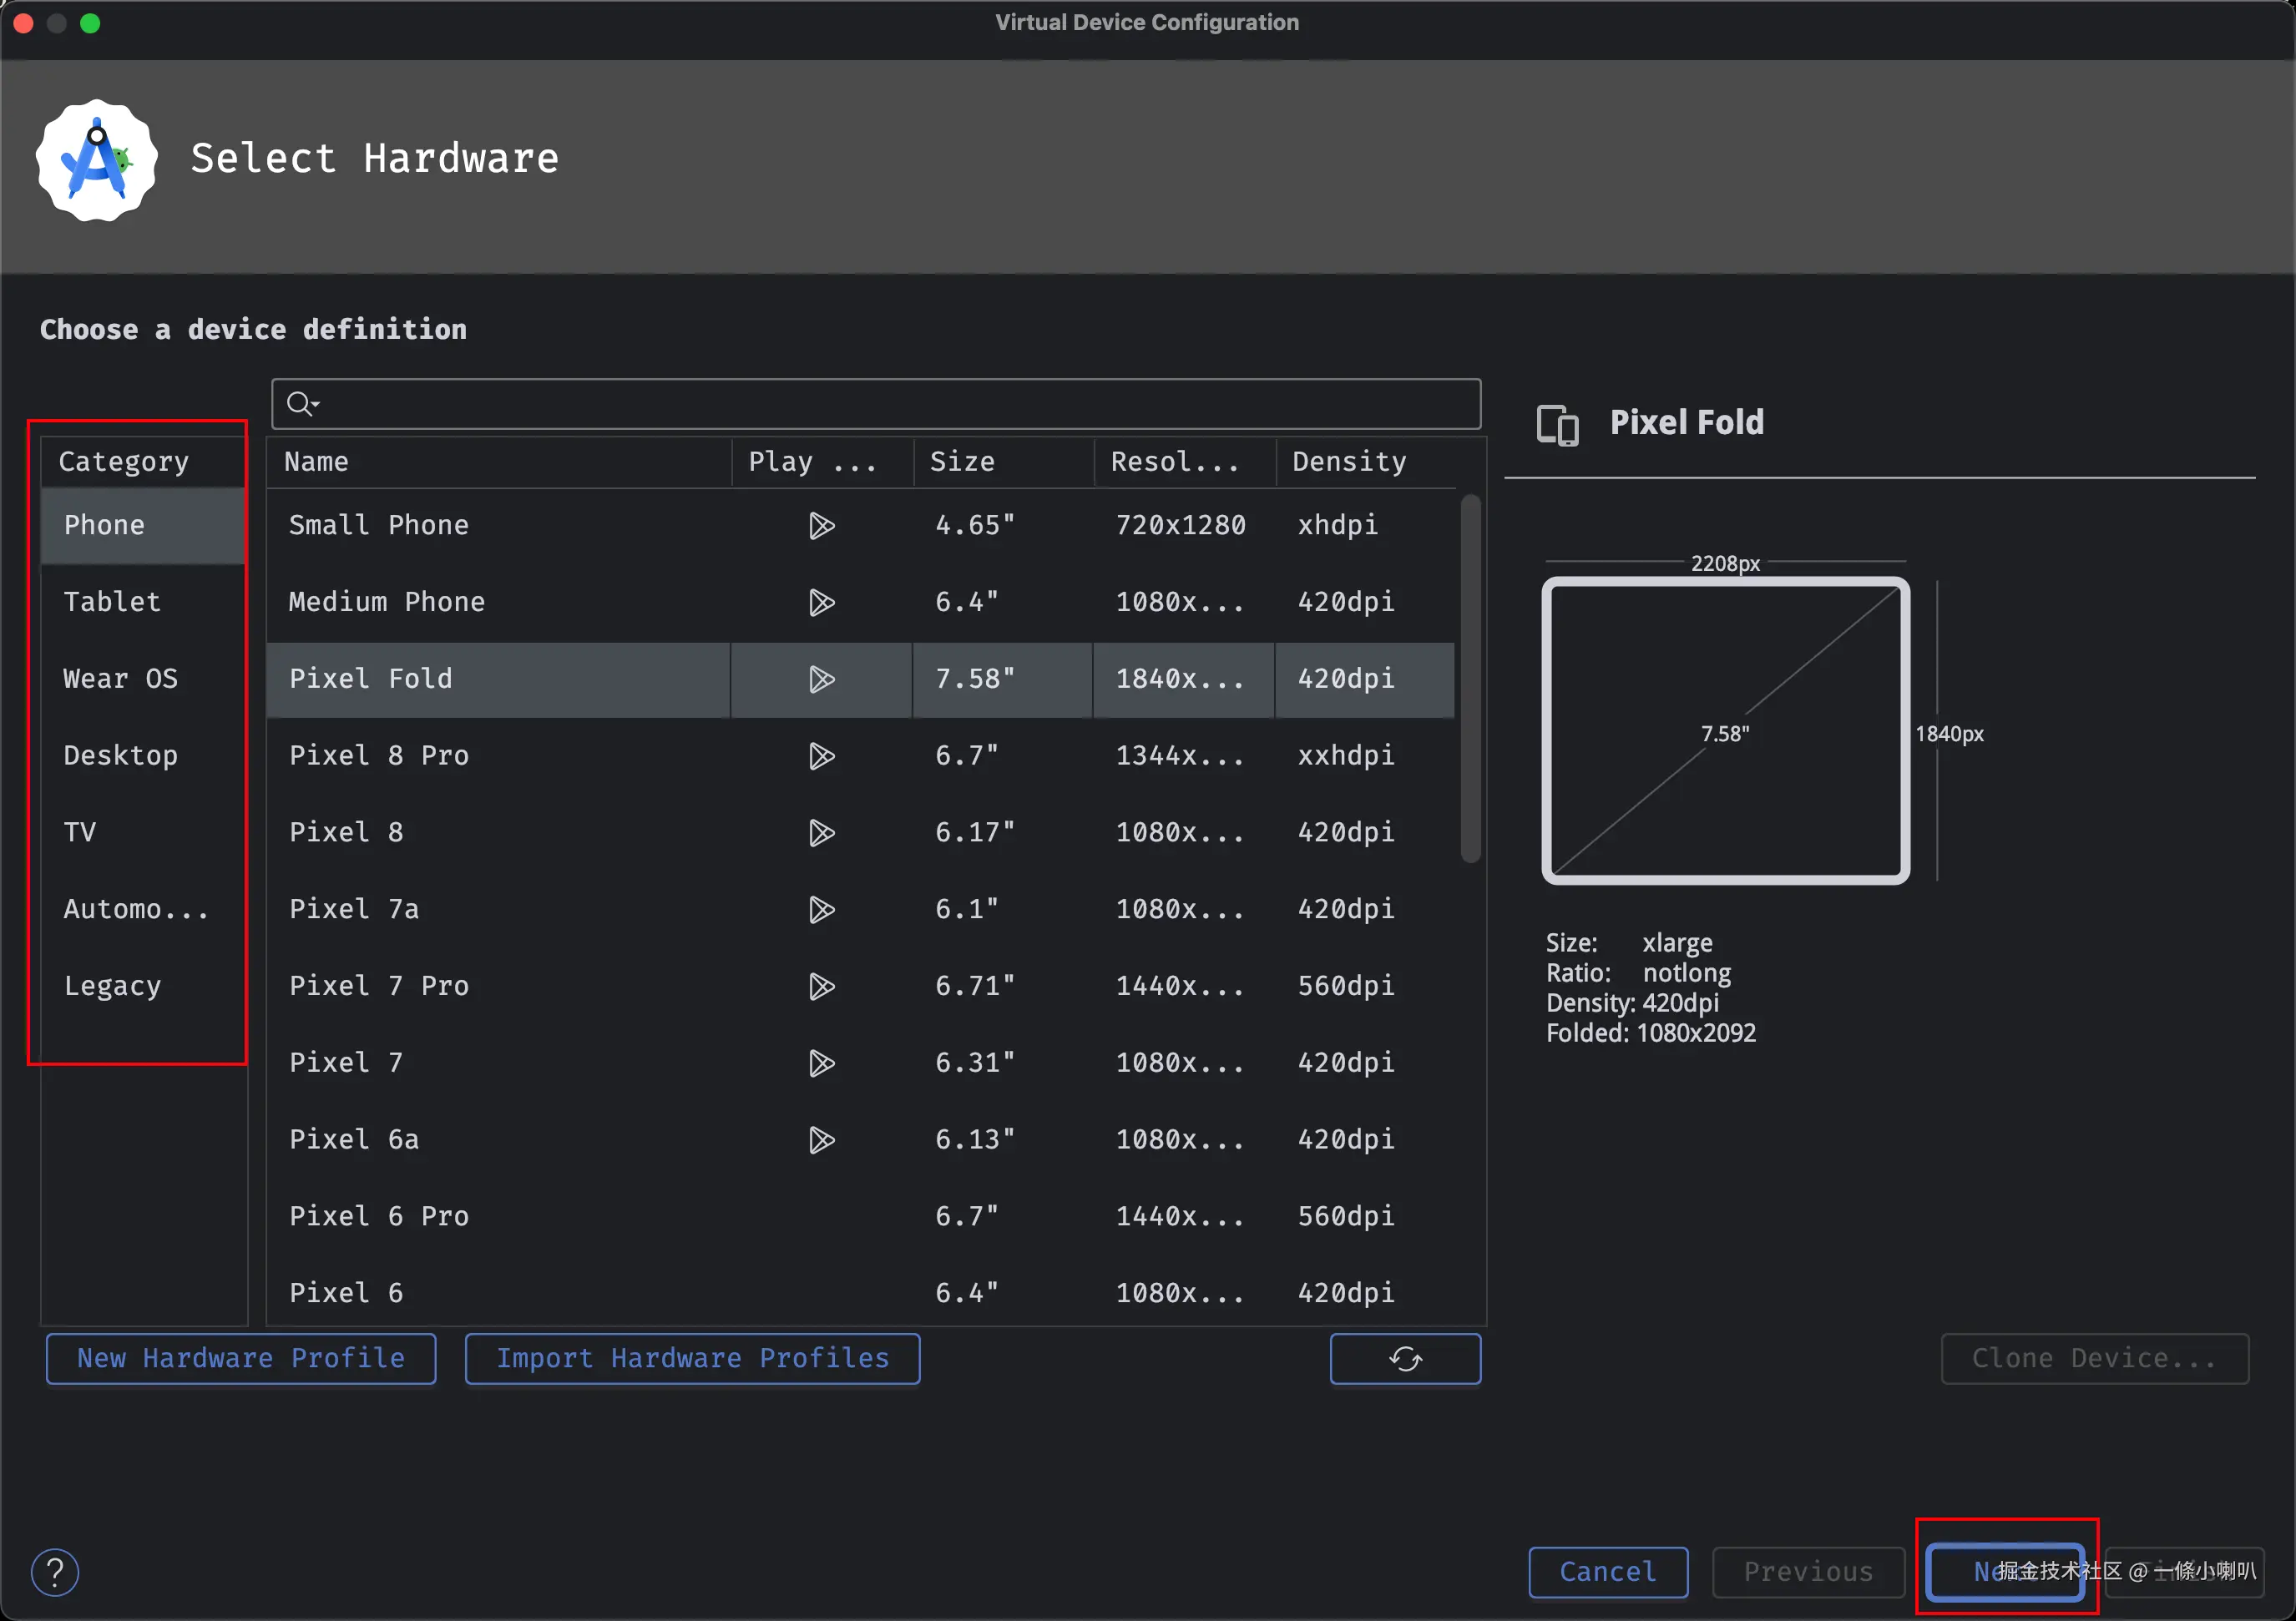Click the Play Store icon for Pixel 8 Pro
This screenshot has width=2296, height=1621.
coord(821,756)
